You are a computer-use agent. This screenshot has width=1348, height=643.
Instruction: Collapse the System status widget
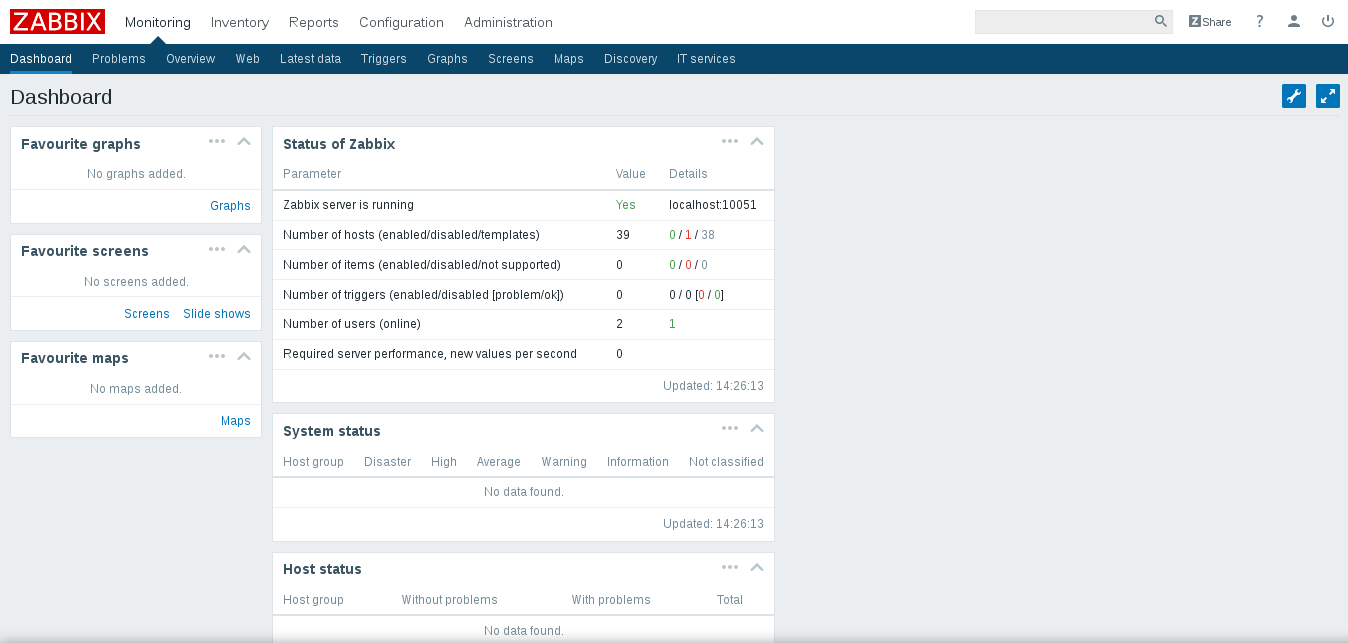pyautogui.click(x=757, y=428)
